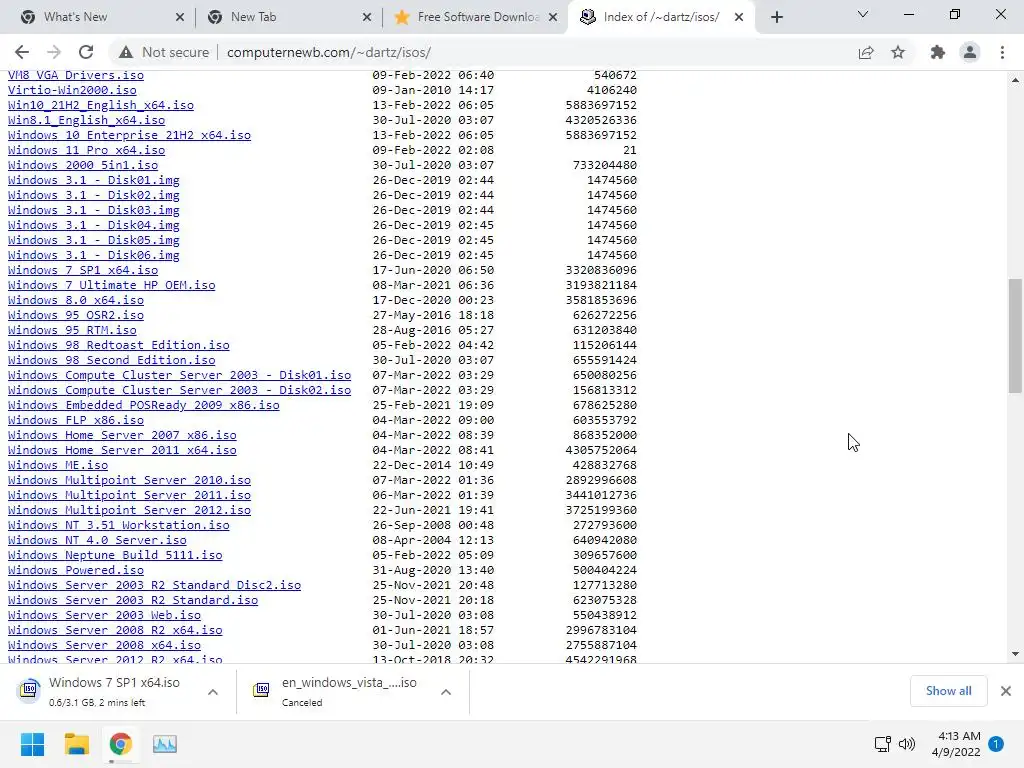Click the scroll up arrow
The image size is (1024, 768).
click(1015, 80)
